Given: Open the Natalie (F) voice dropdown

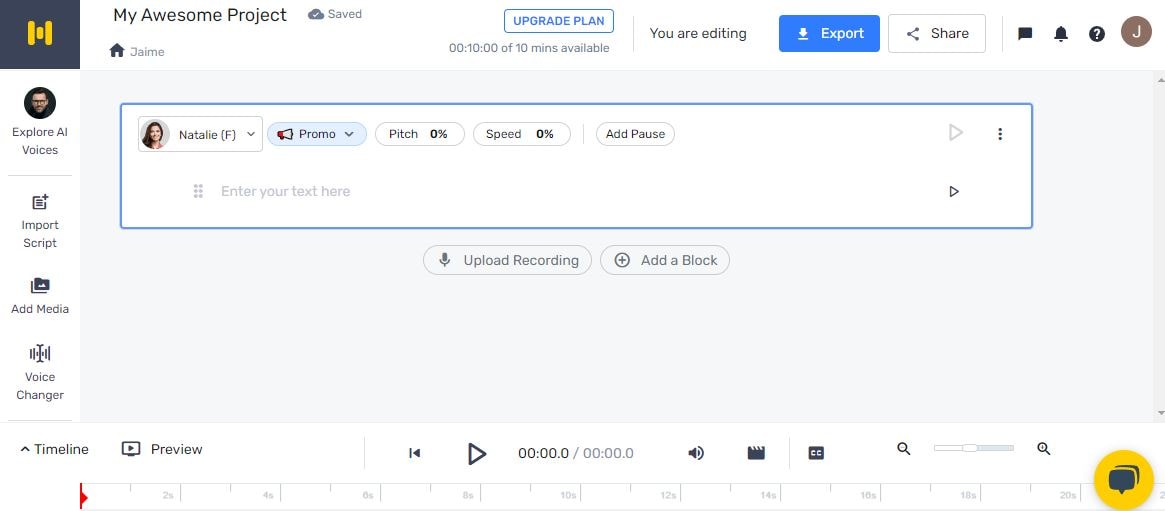Looking at the screenshot, I should click(x=200, y=134).
